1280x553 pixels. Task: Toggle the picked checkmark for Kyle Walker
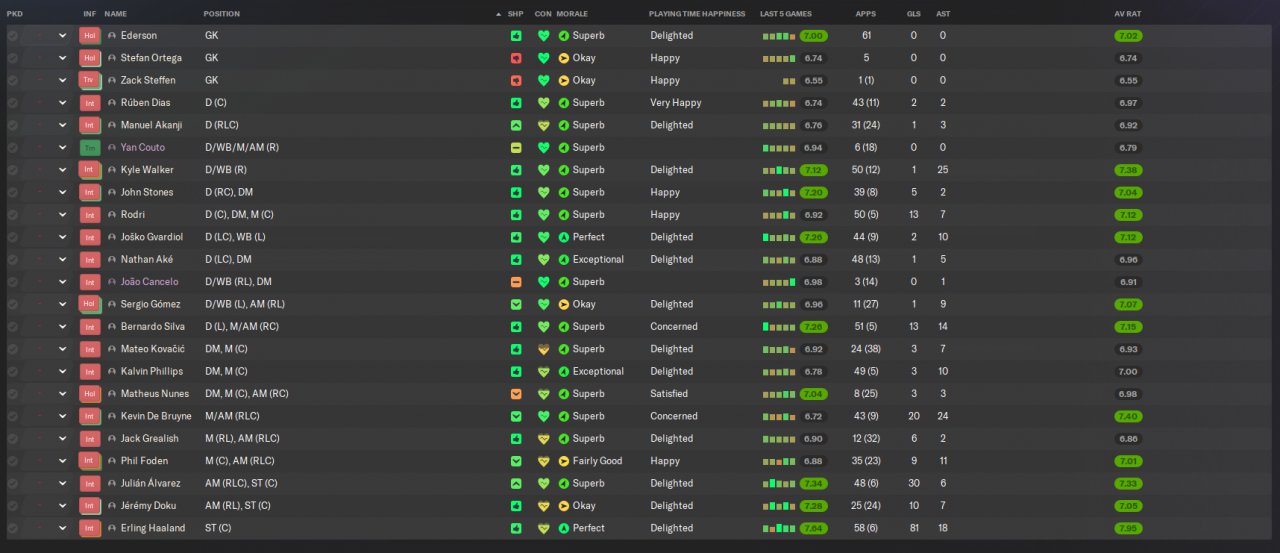(x=12, y=170)
